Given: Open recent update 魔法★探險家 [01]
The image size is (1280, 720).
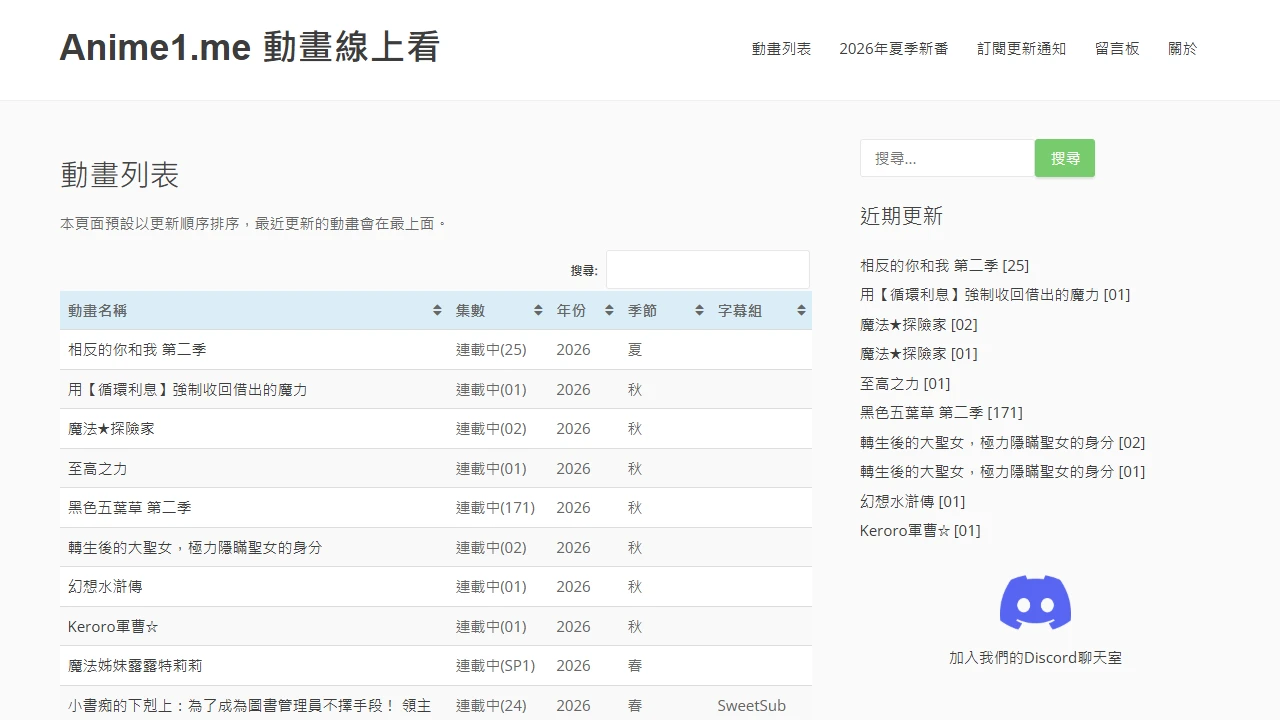Looking at the screenshot, I should (x=919, y=354).
